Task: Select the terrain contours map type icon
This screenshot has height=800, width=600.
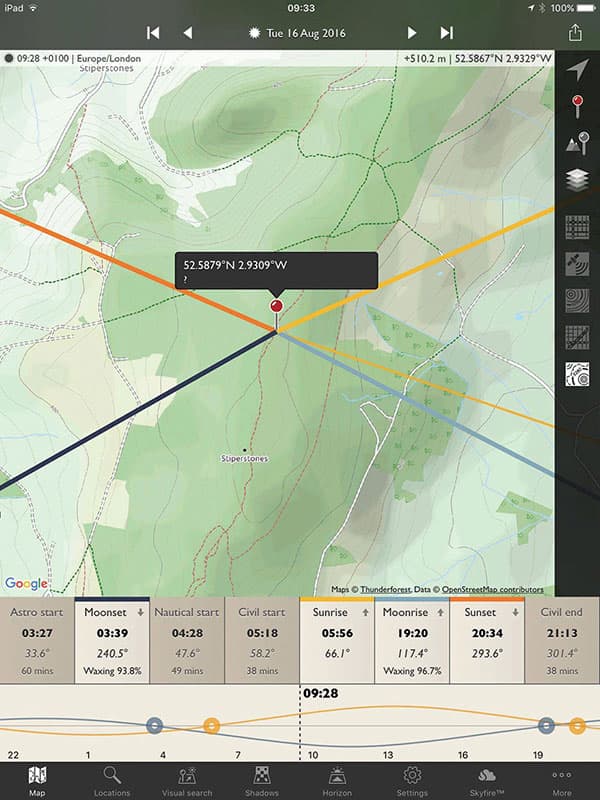Action: coord(578,301)
